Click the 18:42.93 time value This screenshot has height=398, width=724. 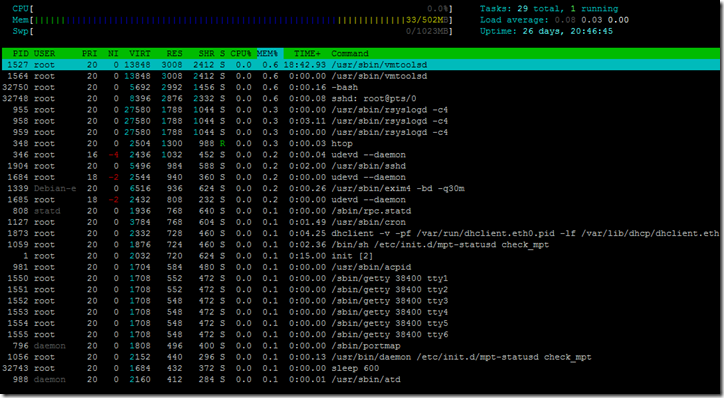[305, 65]
